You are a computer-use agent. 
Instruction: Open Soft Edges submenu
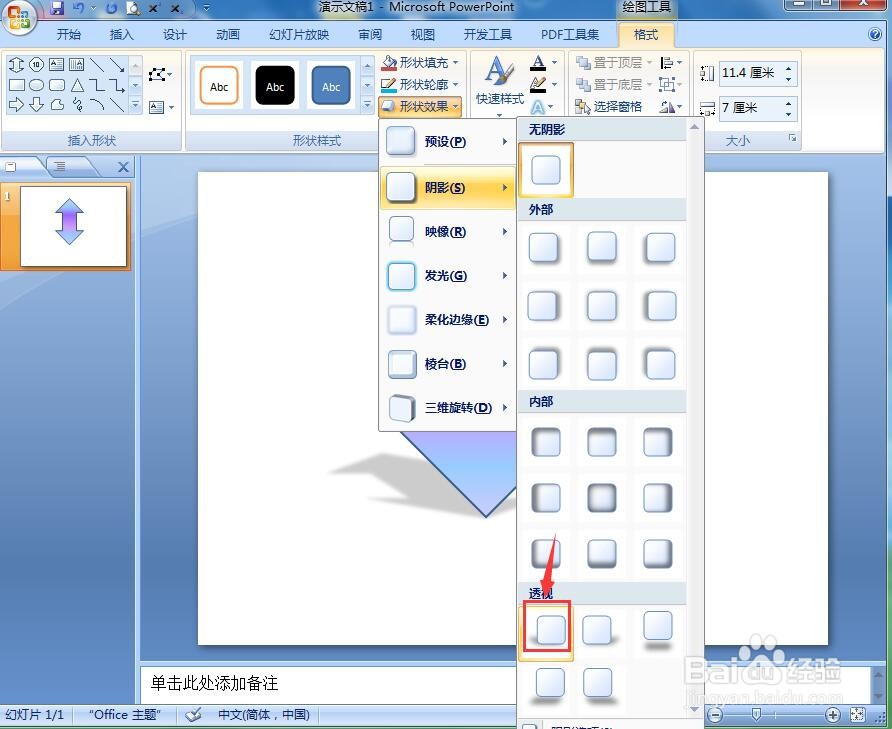click(x=447, y=320)
